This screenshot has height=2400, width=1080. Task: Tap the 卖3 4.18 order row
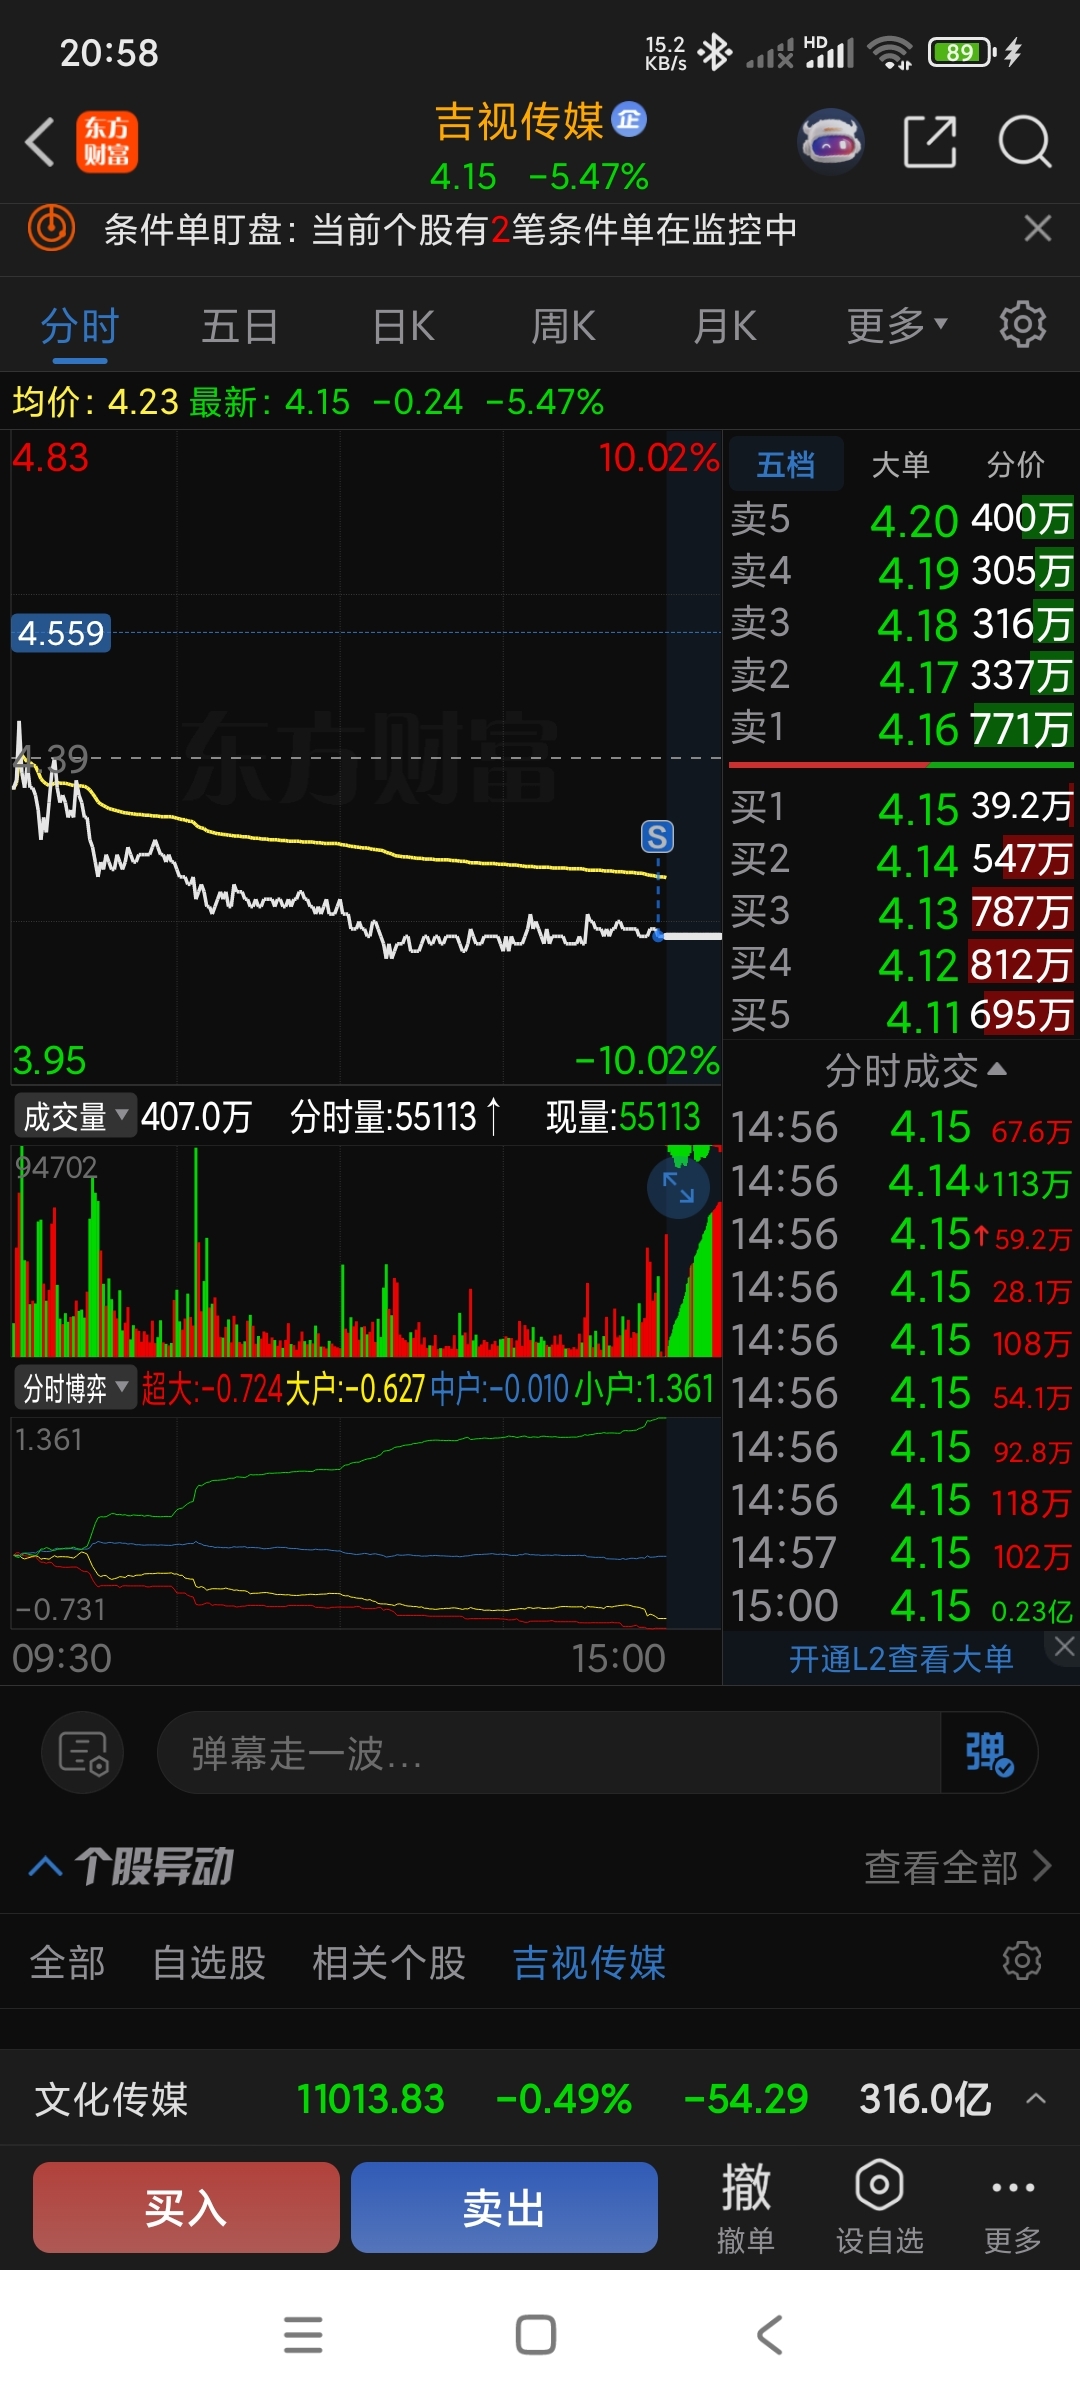pos(902,624)
